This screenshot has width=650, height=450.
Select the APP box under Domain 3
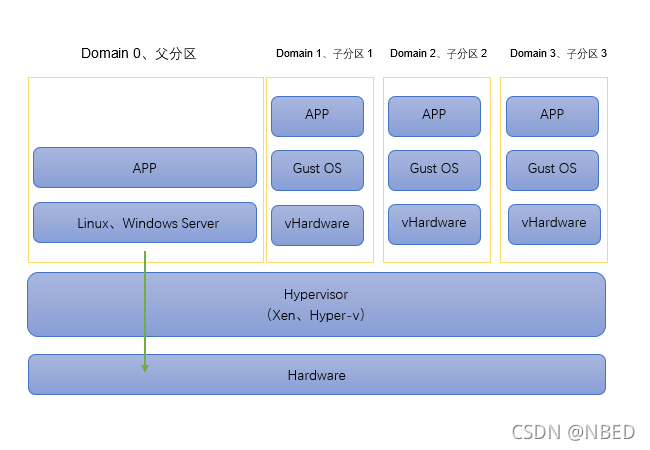click(553, 116)
